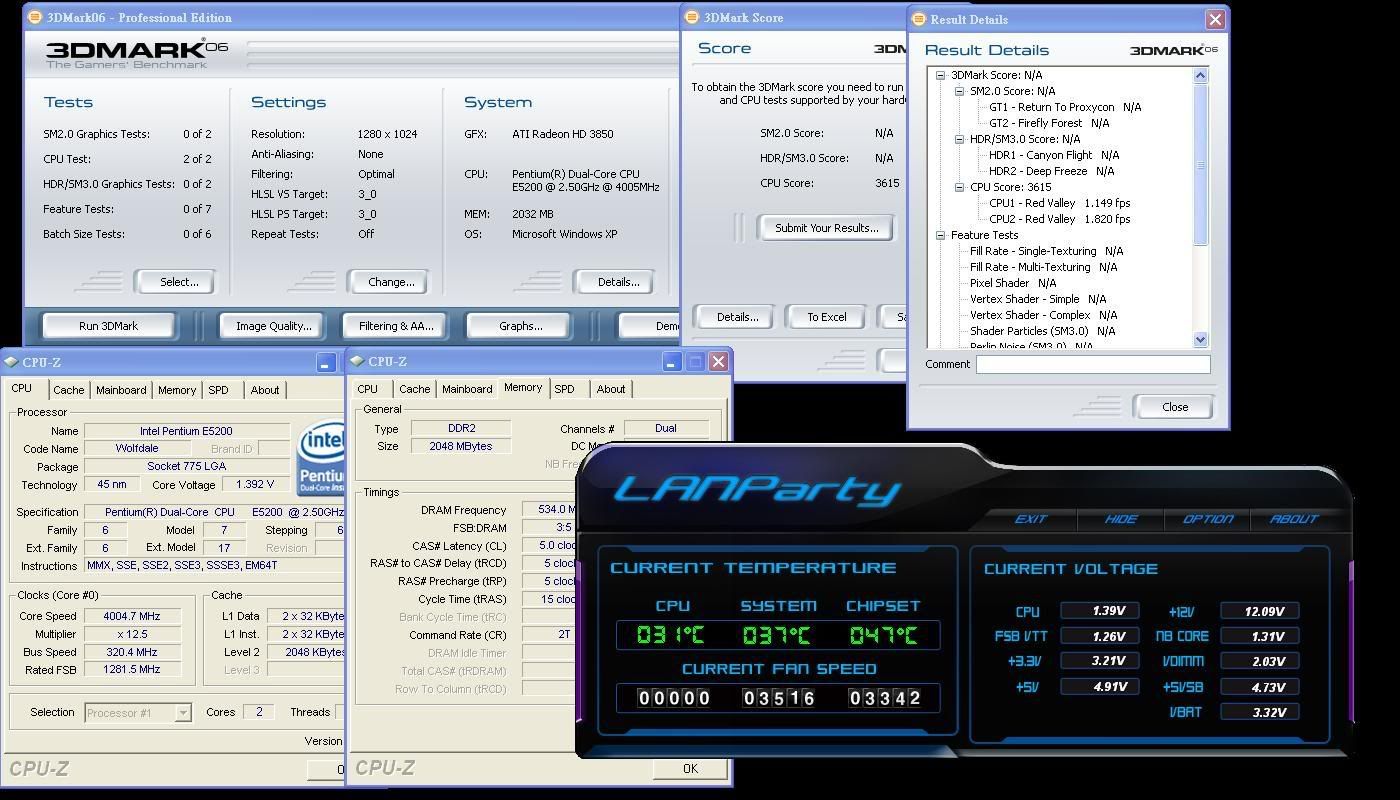Click the Result Details vertical scrollbar thumb
This screenshot has height=800, width=1400.
[x=1201, y=164]
